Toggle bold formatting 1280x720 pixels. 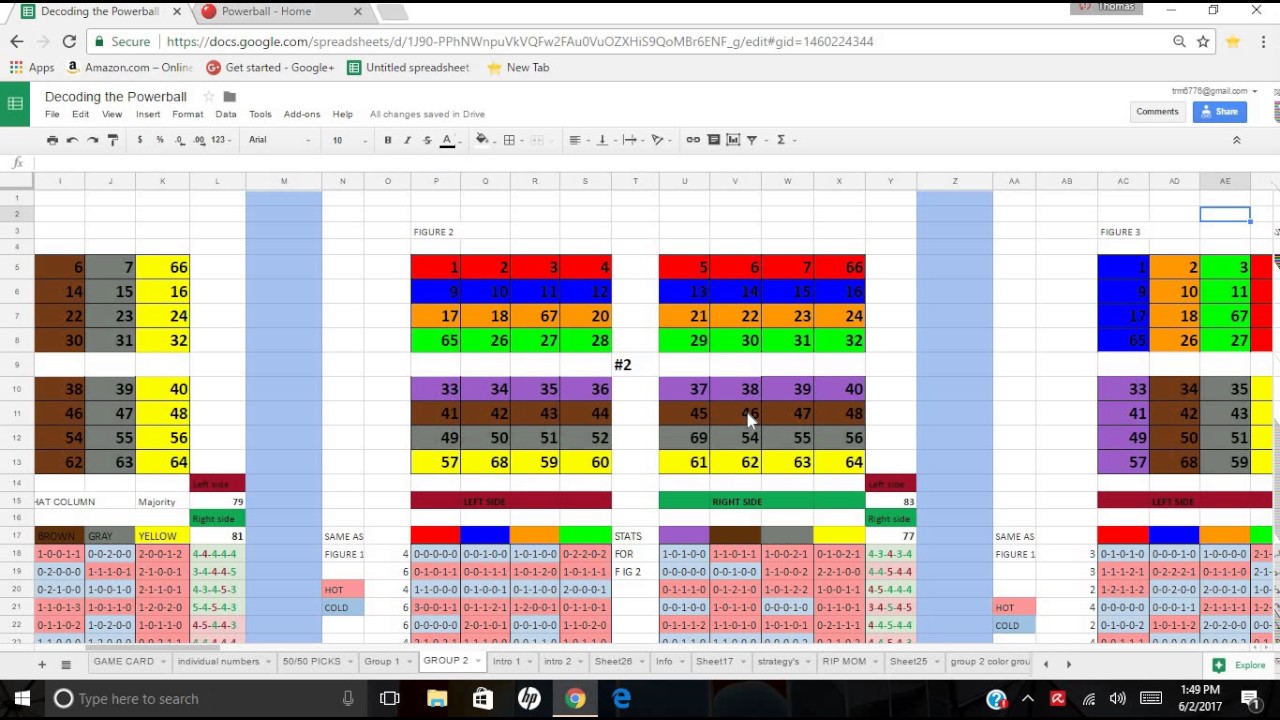[x=388, y=140]
